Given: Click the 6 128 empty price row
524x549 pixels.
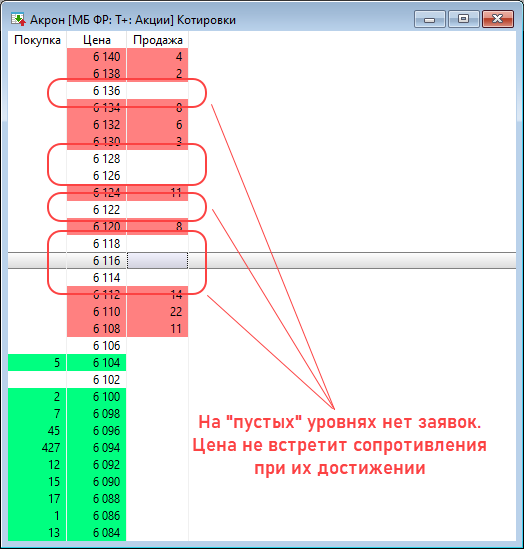Looking at the screenshot, I should 97,159.
